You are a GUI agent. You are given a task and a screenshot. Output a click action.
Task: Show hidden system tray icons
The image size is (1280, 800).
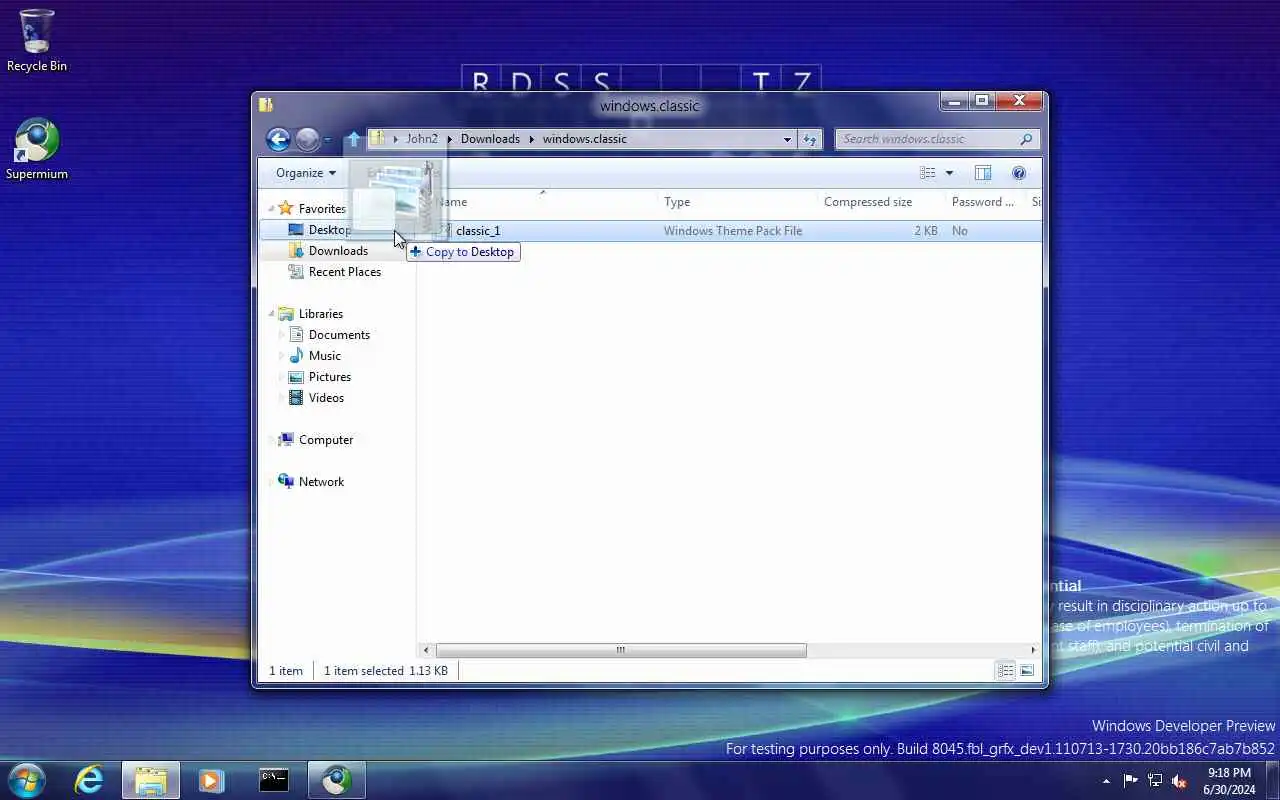(1106, 781)
